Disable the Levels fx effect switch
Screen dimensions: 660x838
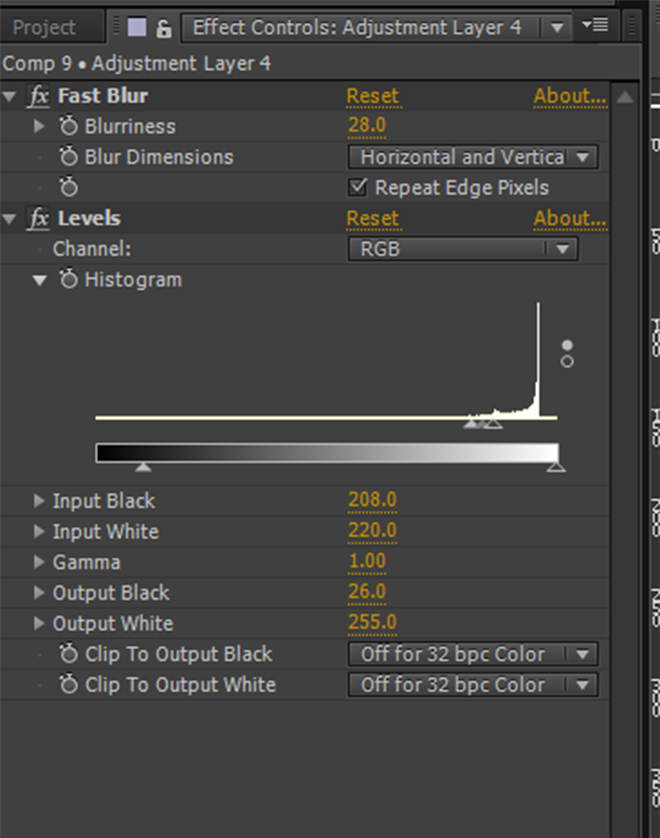click(39, 218)
